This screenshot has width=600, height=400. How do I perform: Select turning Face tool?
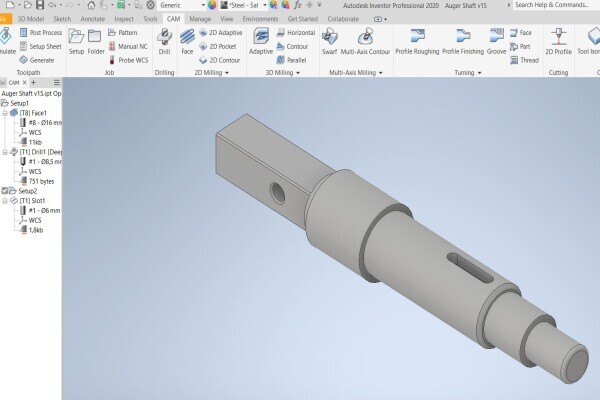[521, 33]
